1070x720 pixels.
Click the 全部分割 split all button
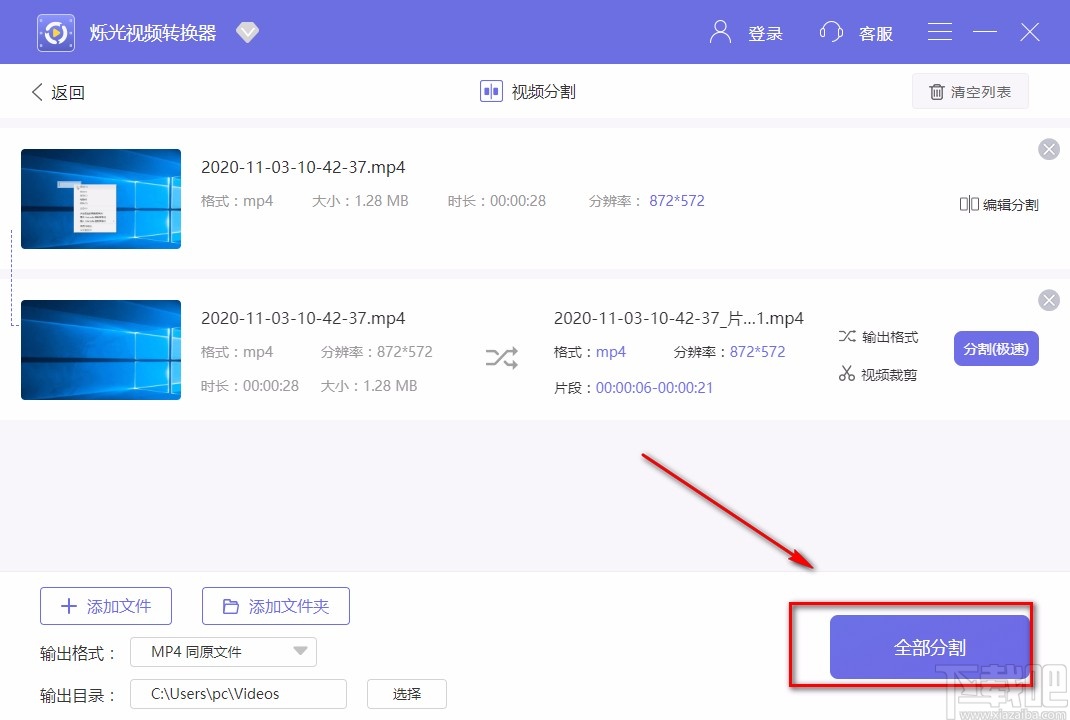coord(929,646)
